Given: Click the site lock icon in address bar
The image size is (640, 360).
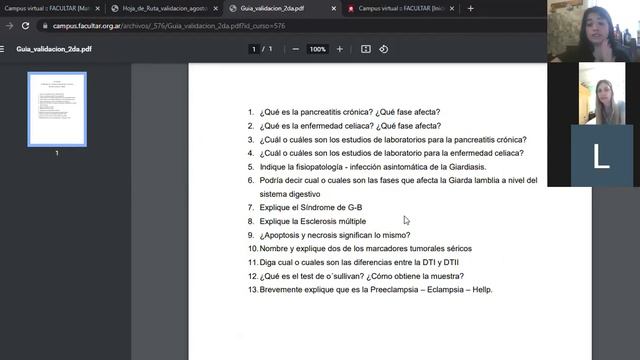Looking at the screenshot, I should coord(45,26).
